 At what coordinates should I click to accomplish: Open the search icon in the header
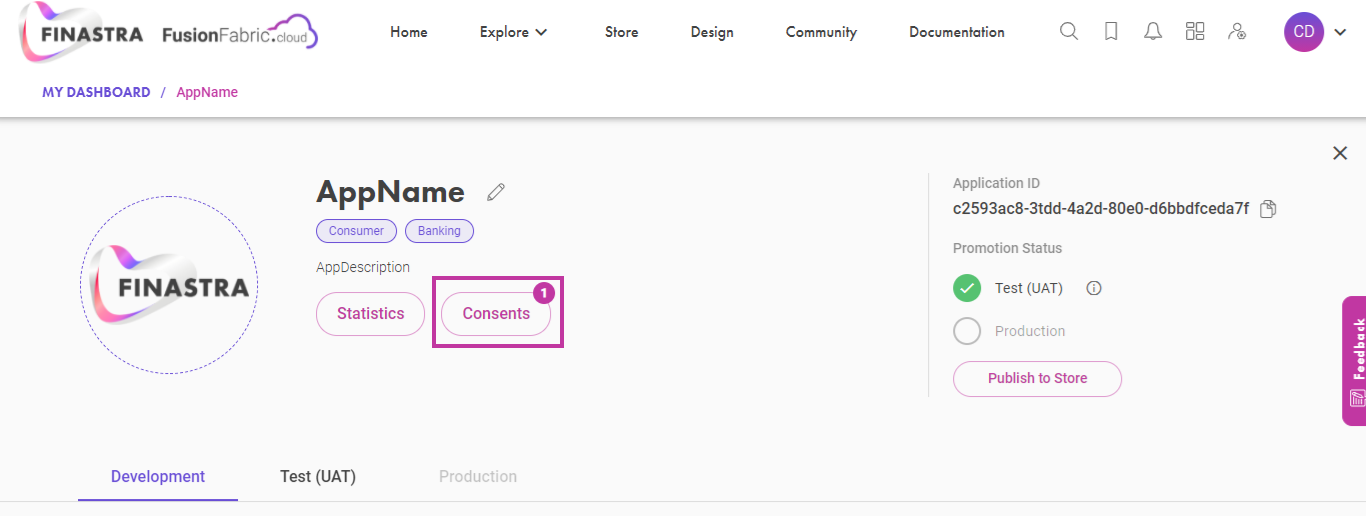coord(1069,31)
